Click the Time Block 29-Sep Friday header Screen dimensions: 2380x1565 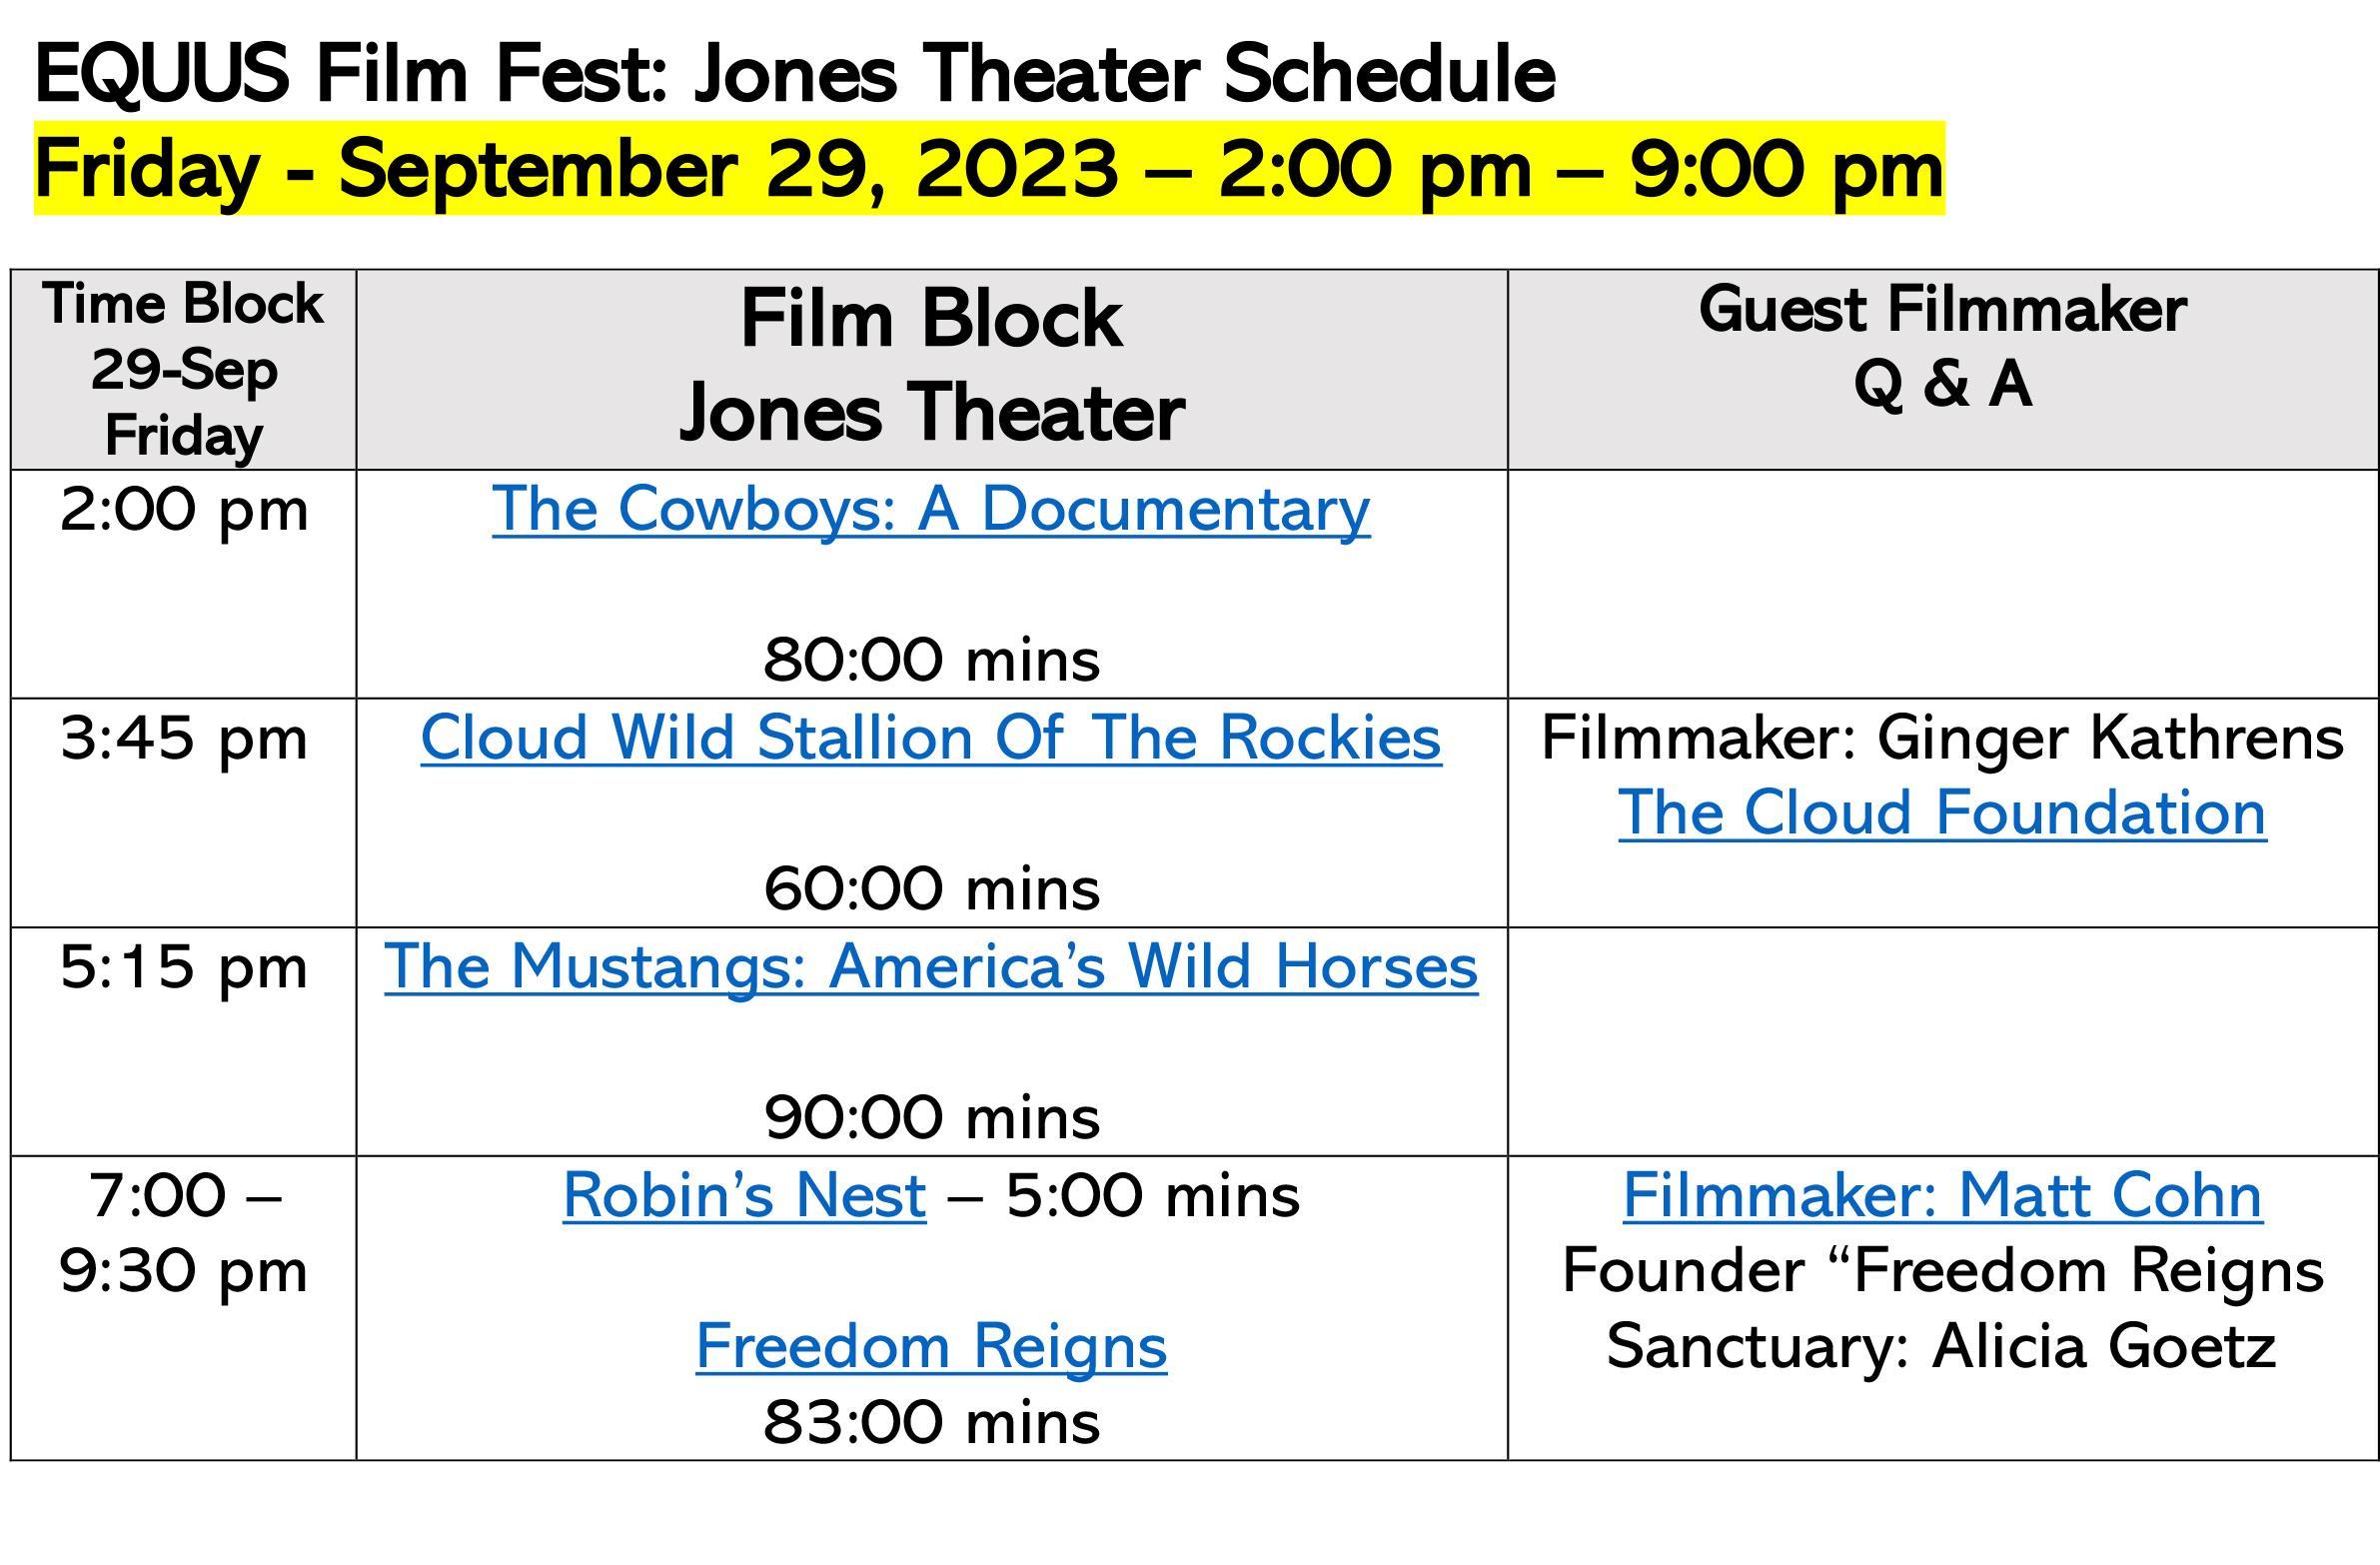pos(184,368)
